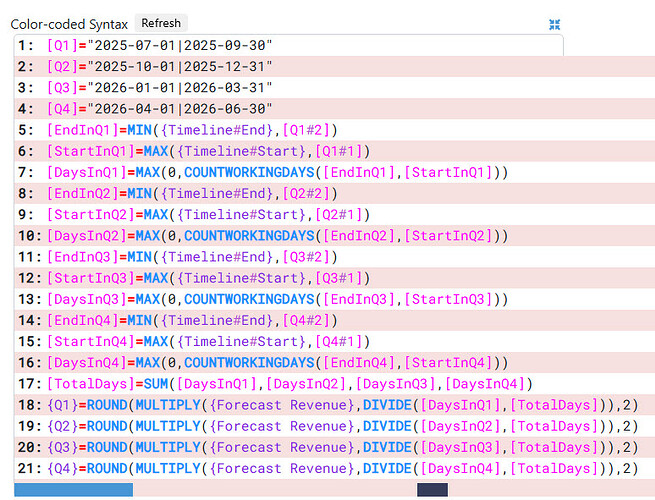655x500 pixels.
Task: Click the StartInQ2 variable on line 9
Action: pyautogui.click(x=91, y=215)
